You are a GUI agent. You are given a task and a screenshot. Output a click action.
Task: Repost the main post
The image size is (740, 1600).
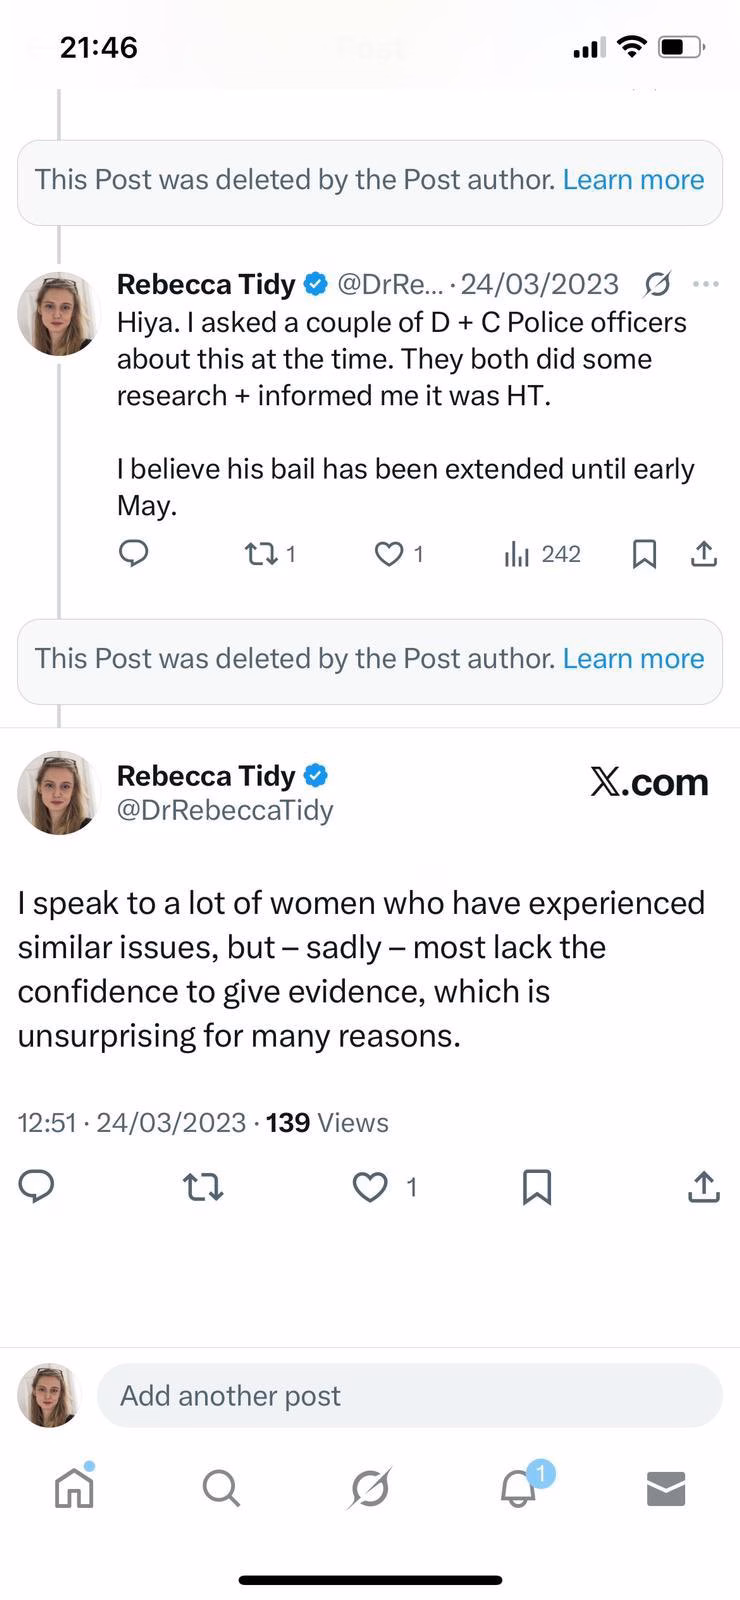tap(203, 1187)
